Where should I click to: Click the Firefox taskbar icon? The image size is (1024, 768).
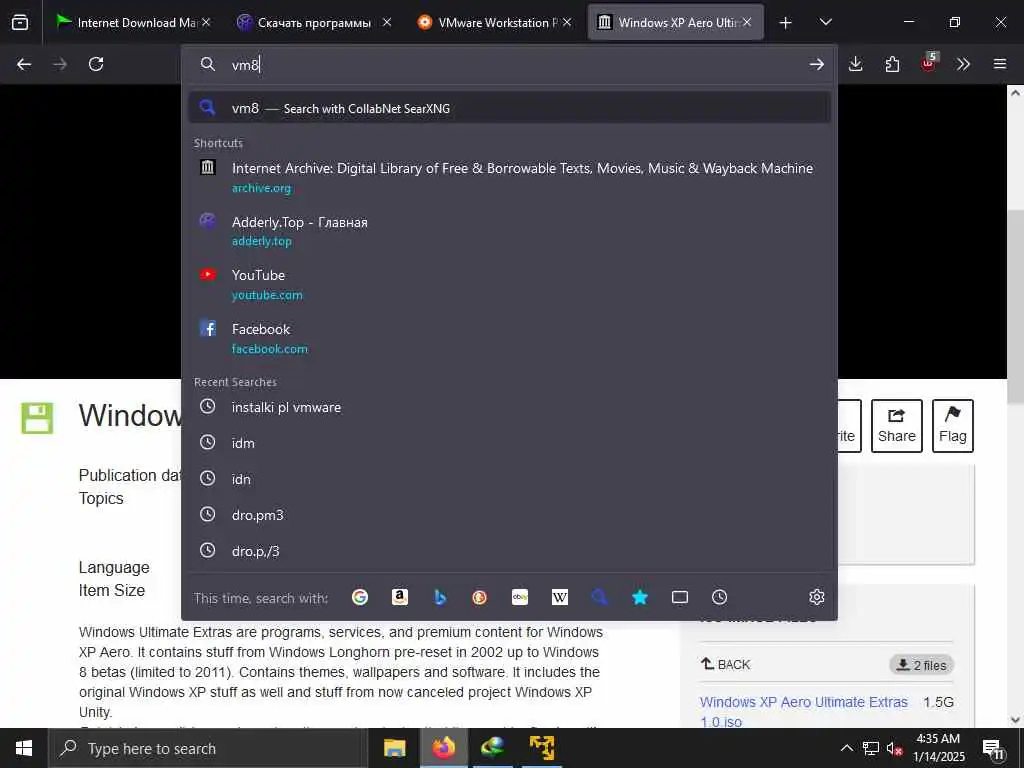[x=443, y=748]
